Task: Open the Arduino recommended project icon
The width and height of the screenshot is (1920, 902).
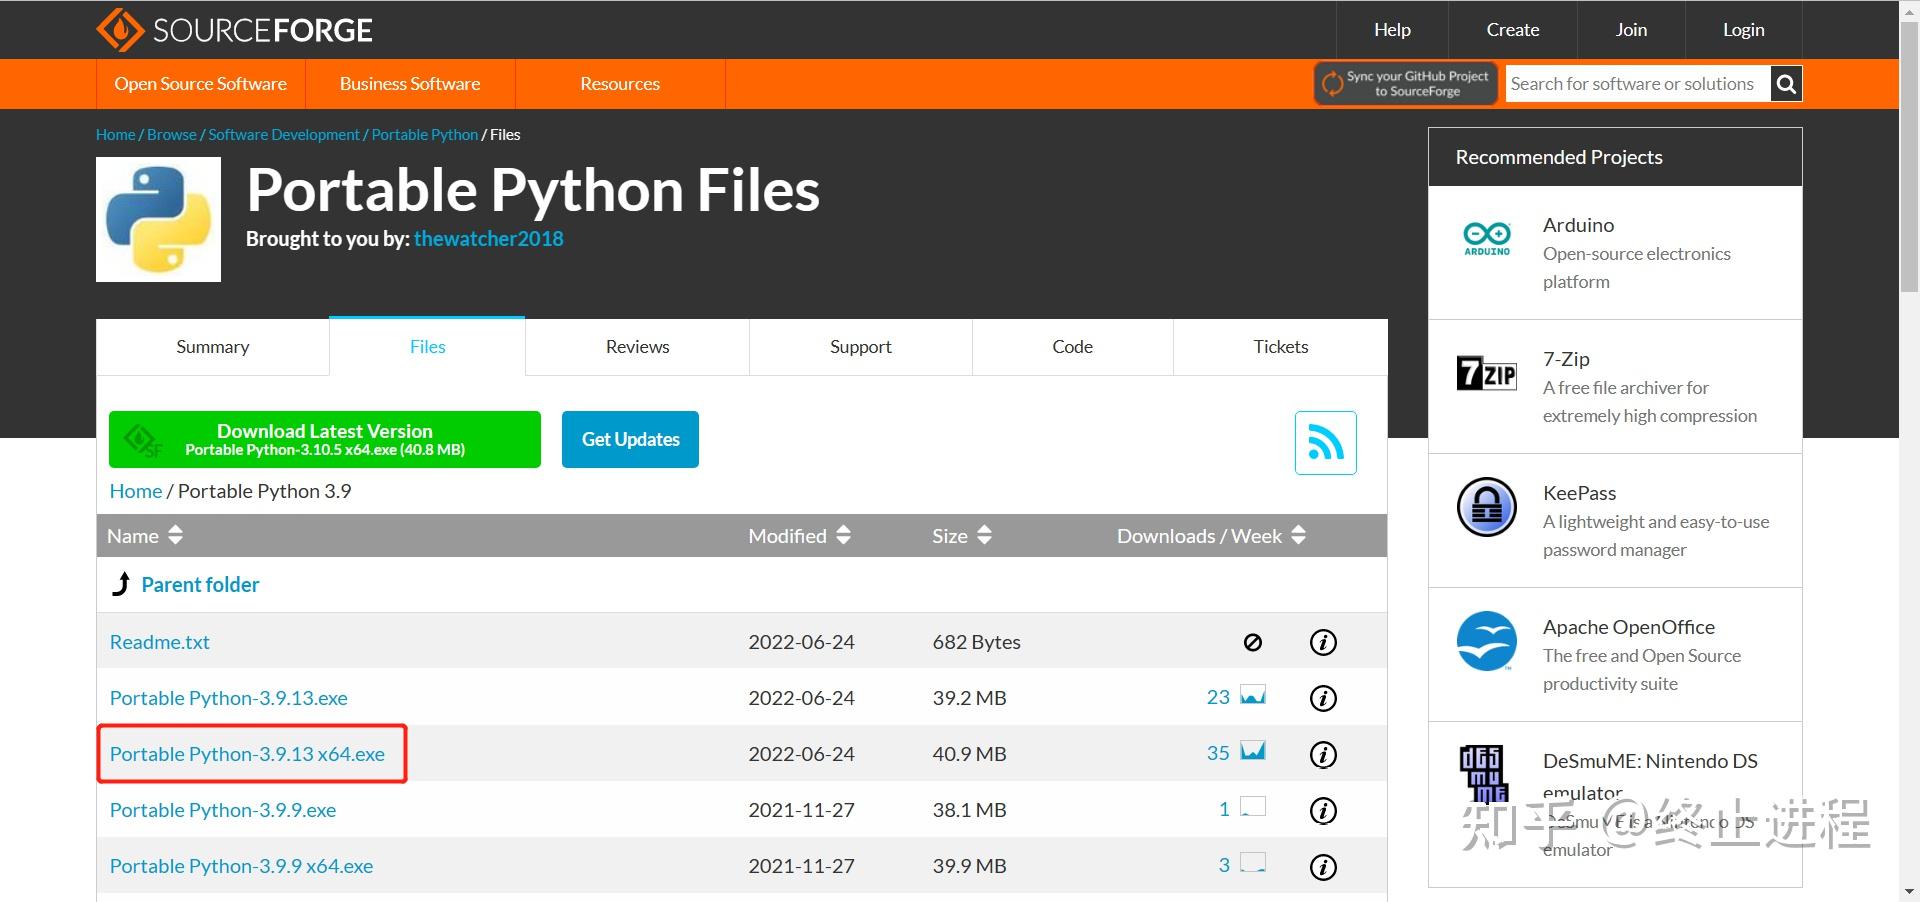Action: click(1486, 238)
